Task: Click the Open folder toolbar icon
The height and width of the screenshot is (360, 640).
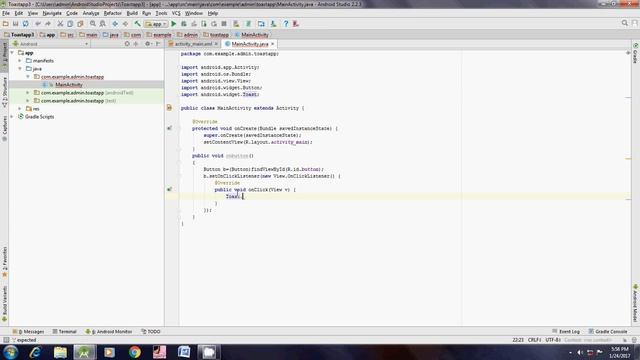Action: point(6,24)
